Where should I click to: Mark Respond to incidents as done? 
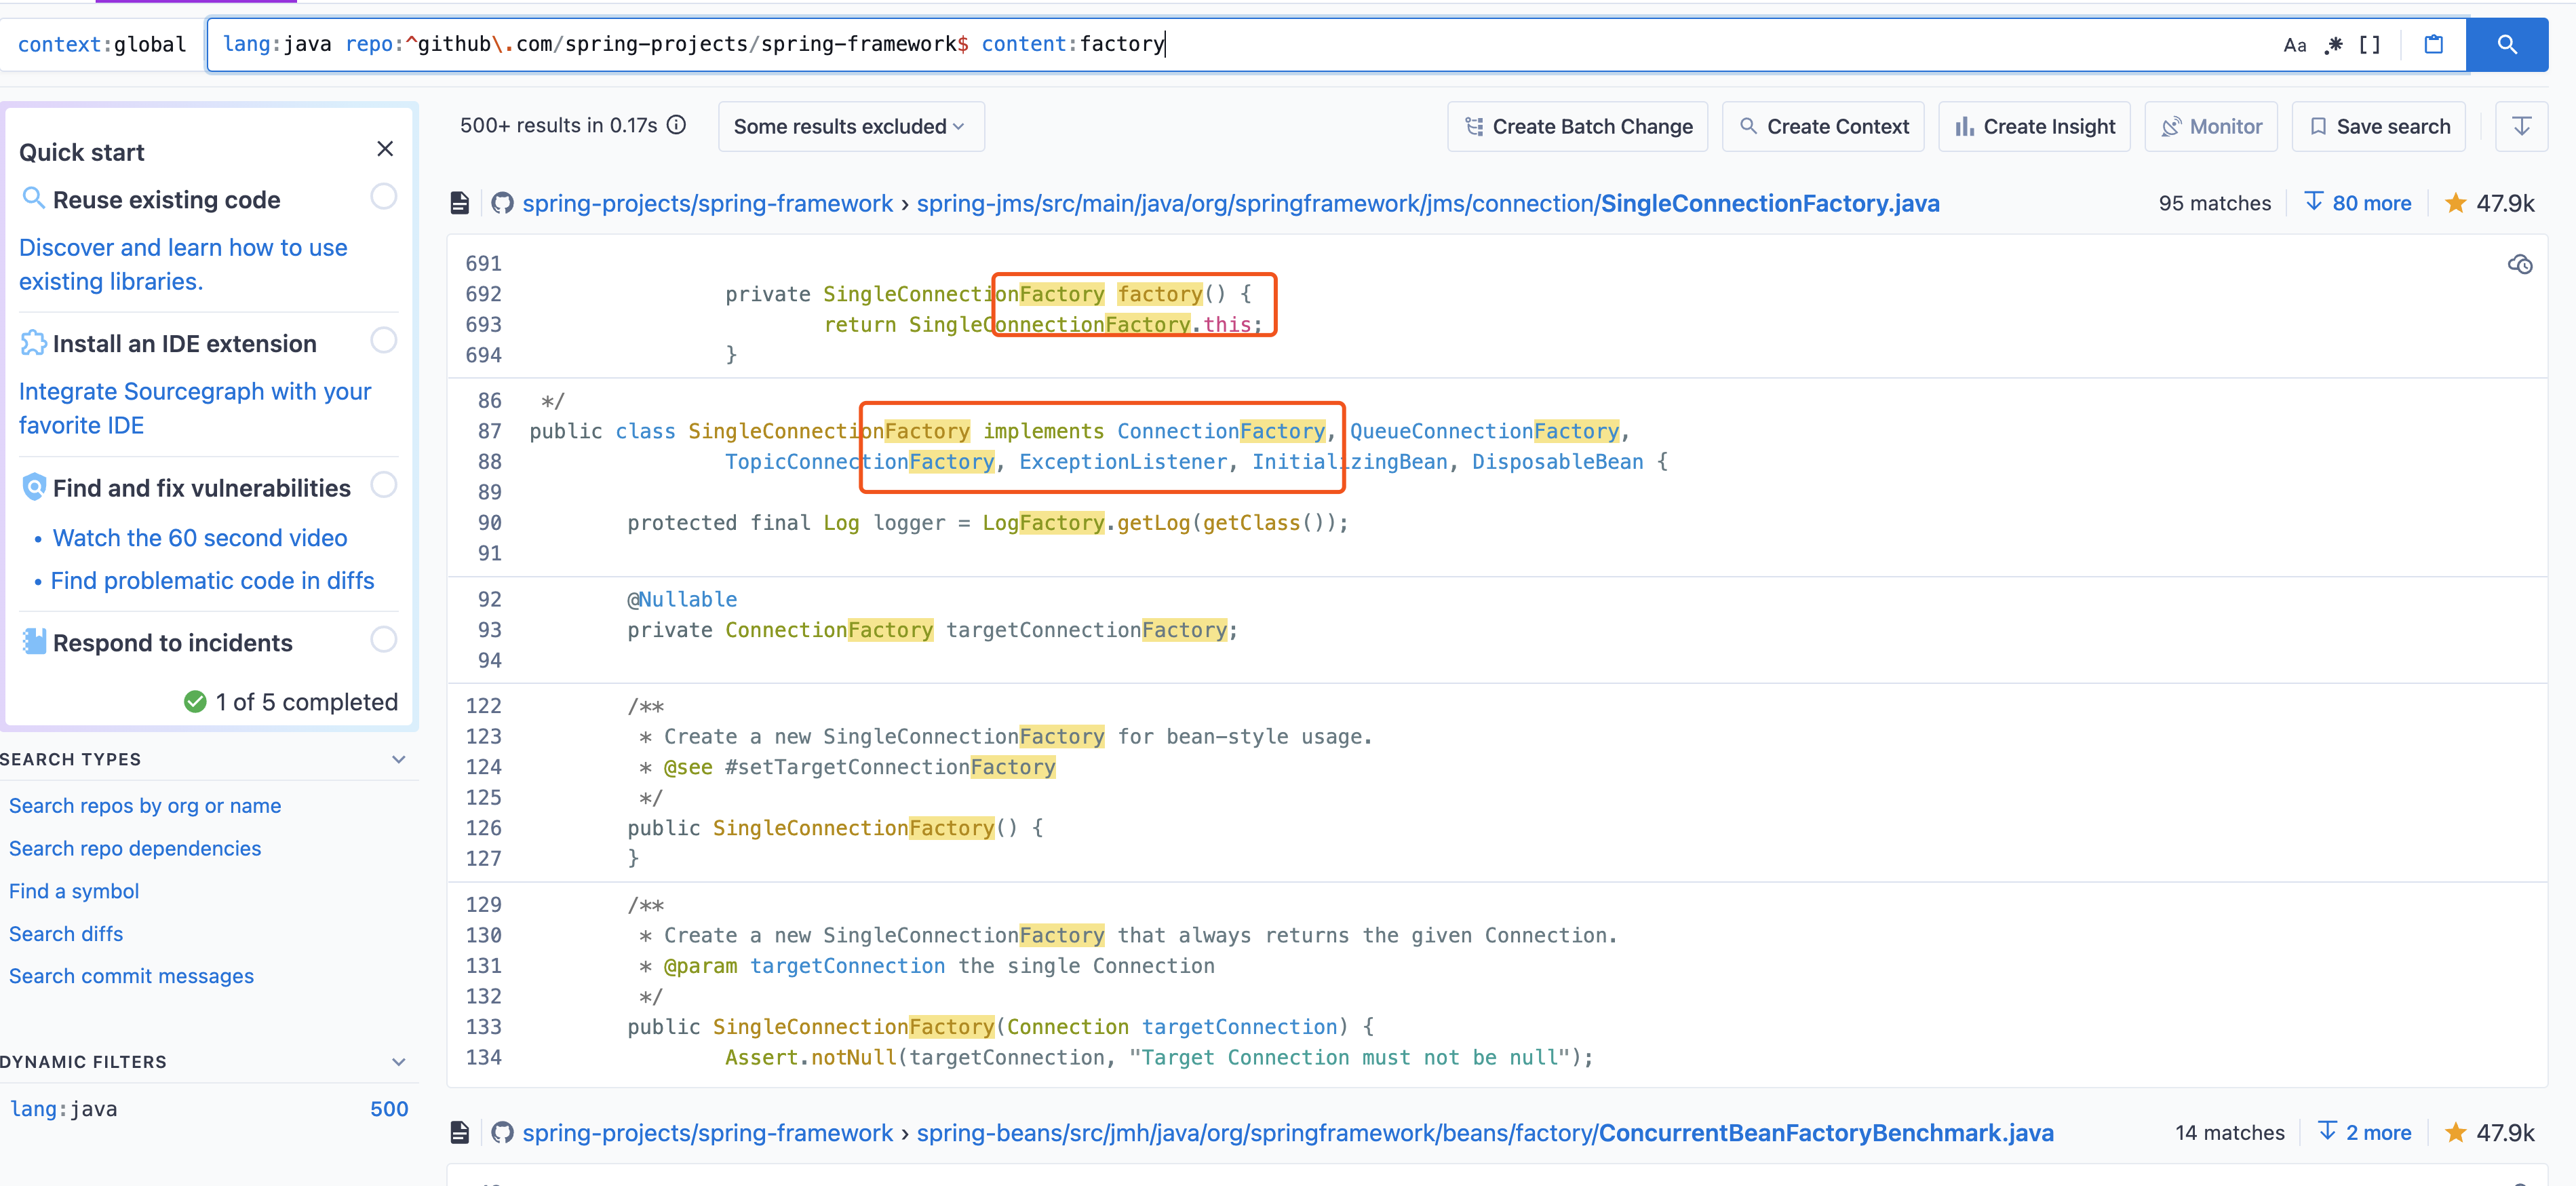pos(384,639)
